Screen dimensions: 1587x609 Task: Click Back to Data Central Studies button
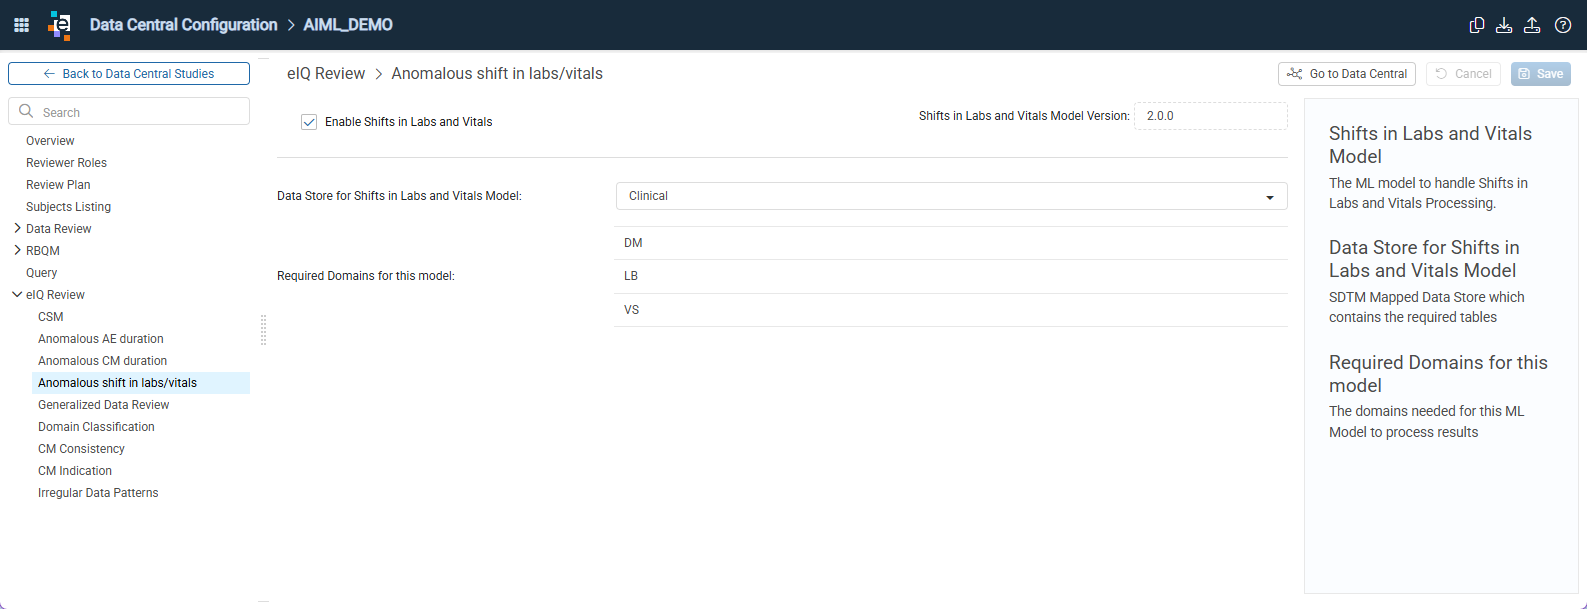tap(129, 74)
